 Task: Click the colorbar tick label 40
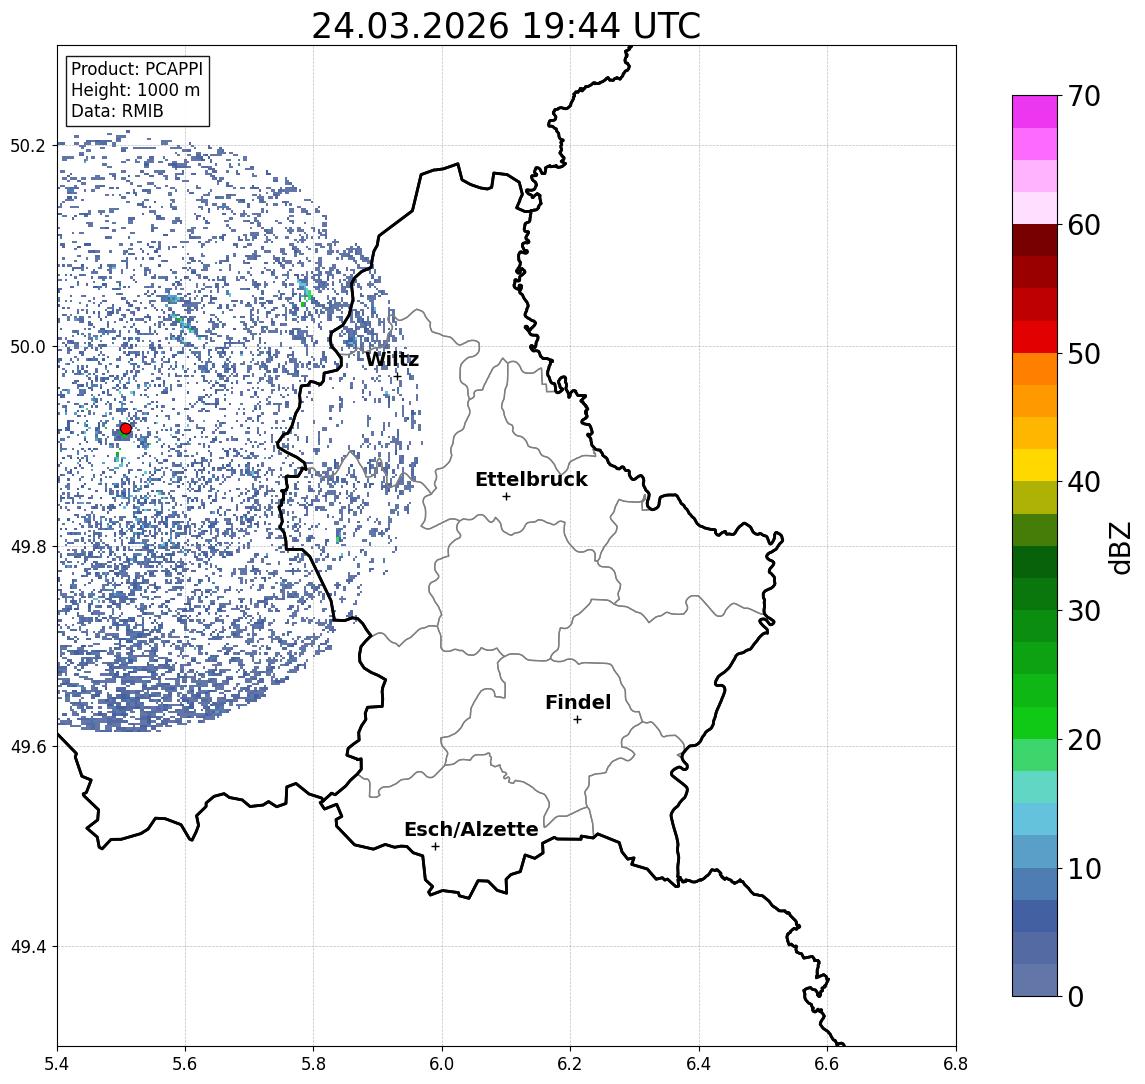(x=1084, y=482)
